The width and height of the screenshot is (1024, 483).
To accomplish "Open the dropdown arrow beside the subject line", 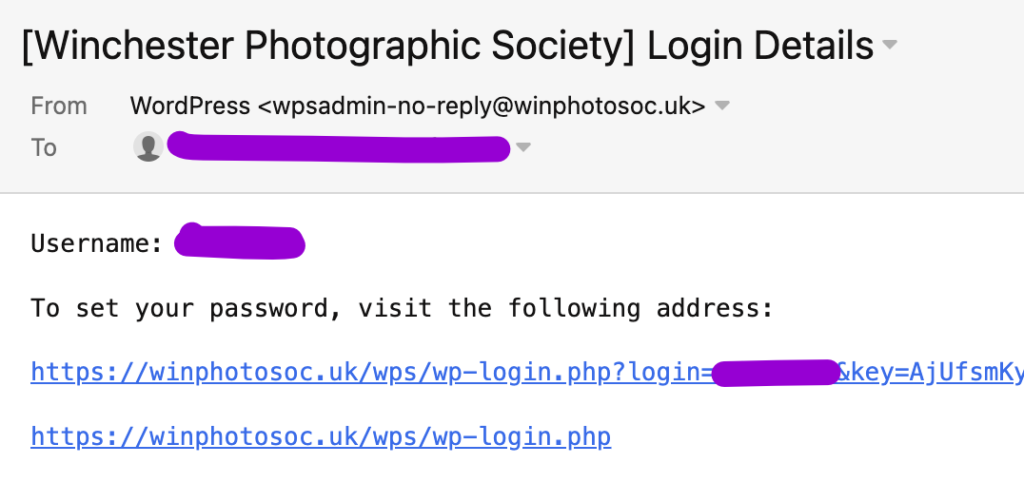I will click(x=889, y=46).
